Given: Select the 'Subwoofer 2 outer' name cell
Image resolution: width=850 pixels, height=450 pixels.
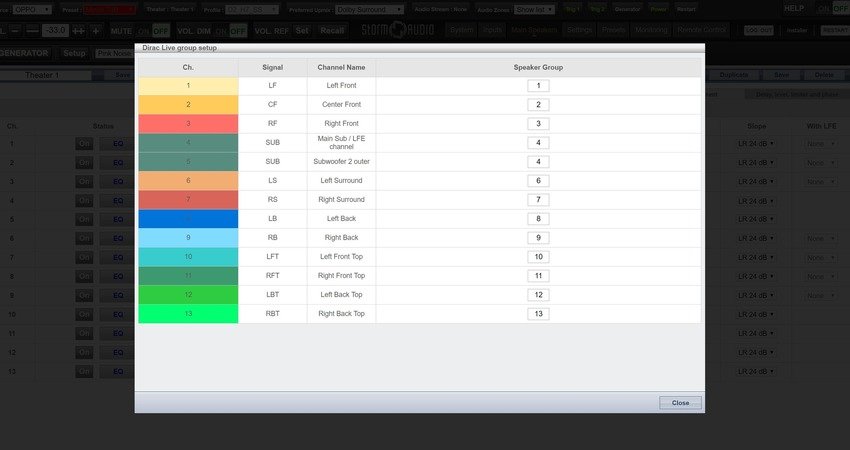Looking at the screenshot, I should click(342, 162).
